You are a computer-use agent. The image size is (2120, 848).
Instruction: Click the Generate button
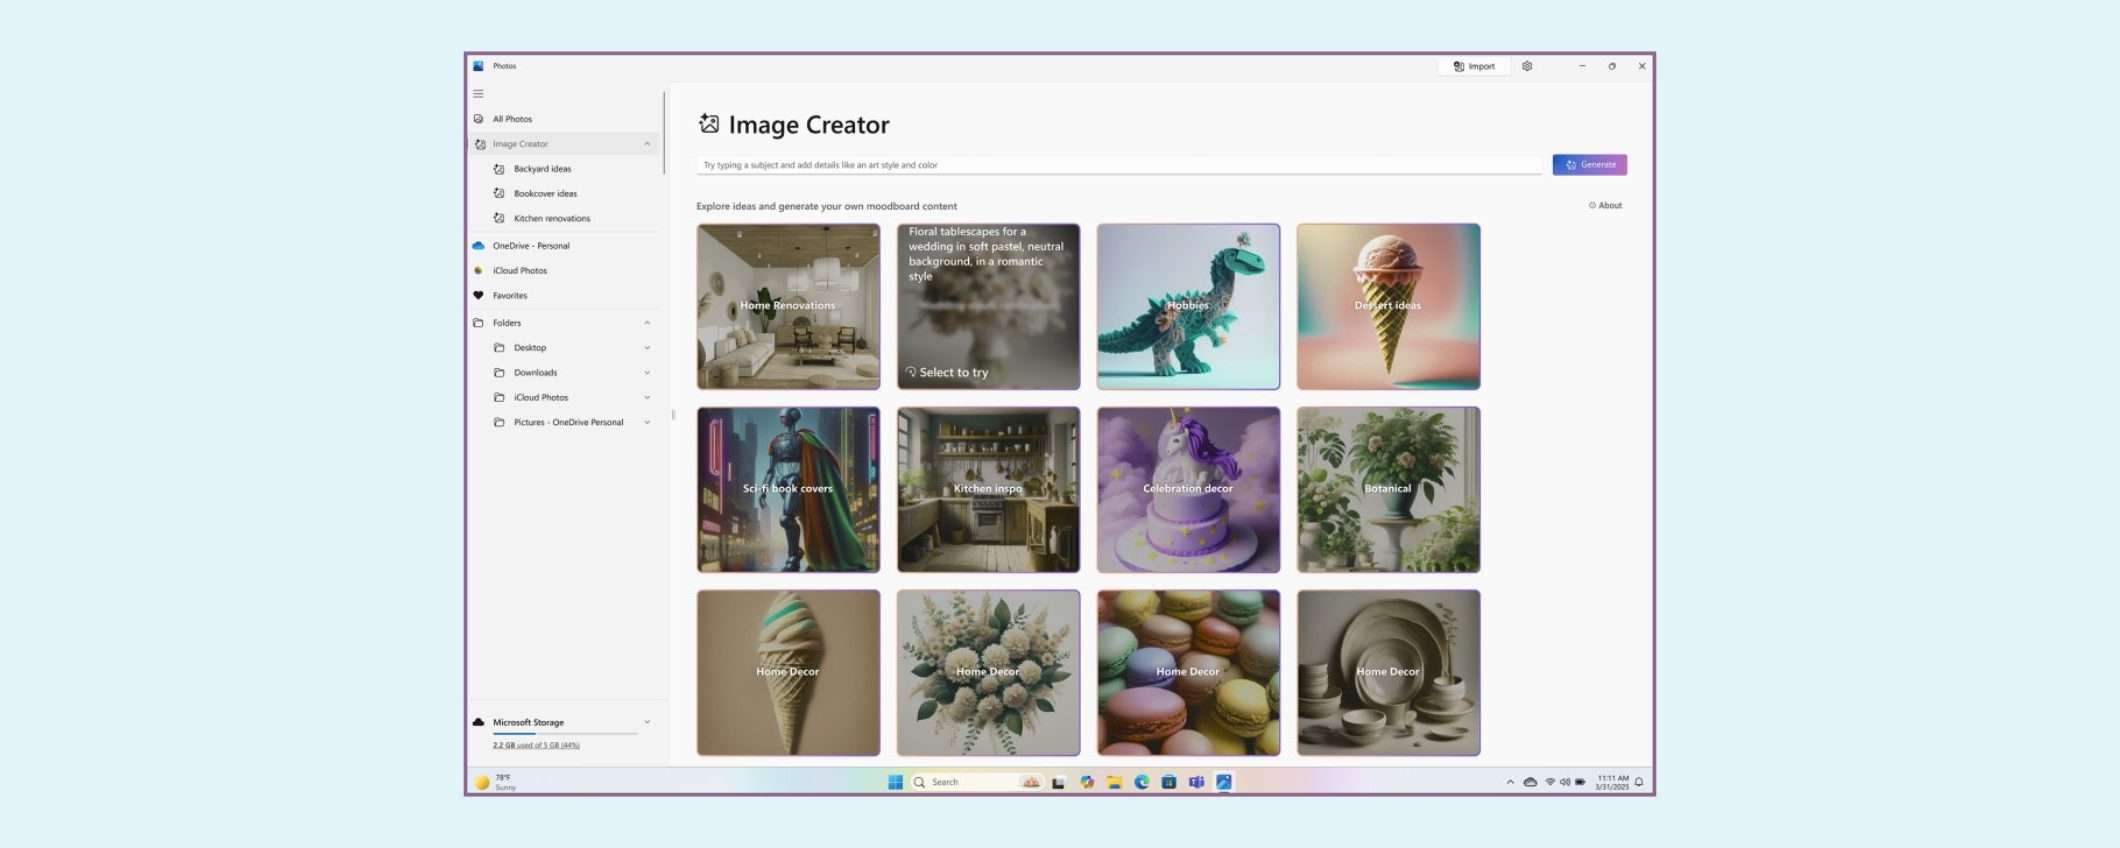pyautogui.click(x=1589, y=165)
